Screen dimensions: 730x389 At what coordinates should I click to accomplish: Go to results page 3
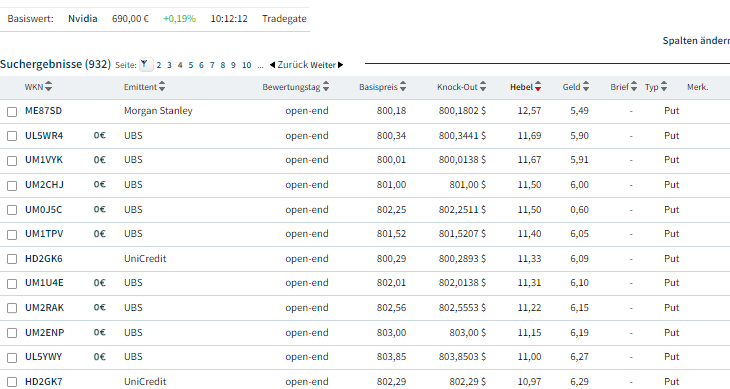(169, 65)
